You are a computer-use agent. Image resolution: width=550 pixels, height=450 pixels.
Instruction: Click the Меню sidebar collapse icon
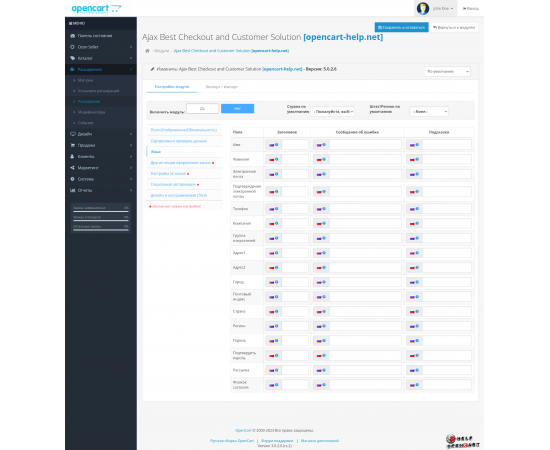(x=71, y=23)
